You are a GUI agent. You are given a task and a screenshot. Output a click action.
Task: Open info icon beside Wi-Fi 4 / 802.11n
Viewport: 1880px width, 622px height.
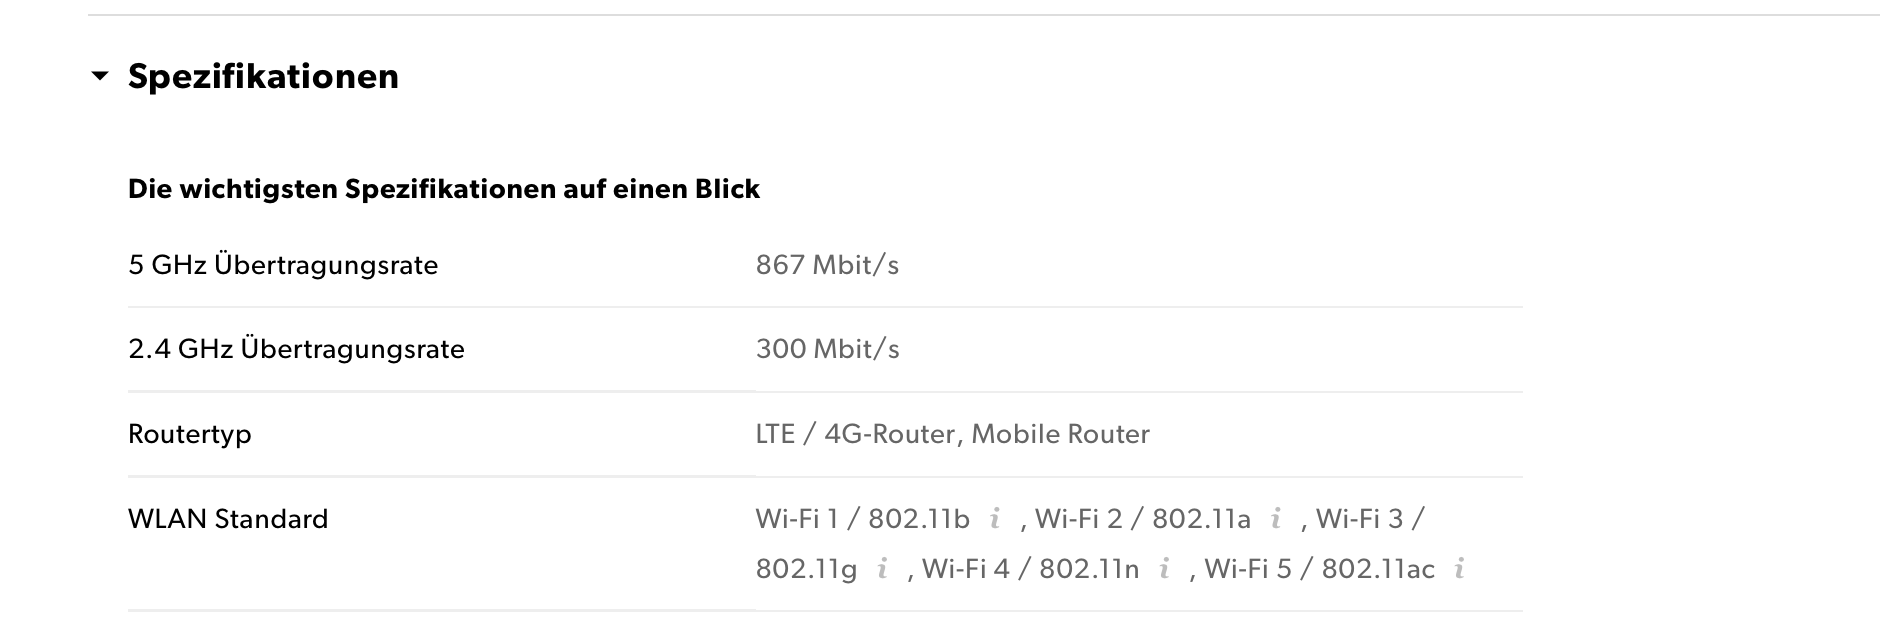(x=1164, y=569)
